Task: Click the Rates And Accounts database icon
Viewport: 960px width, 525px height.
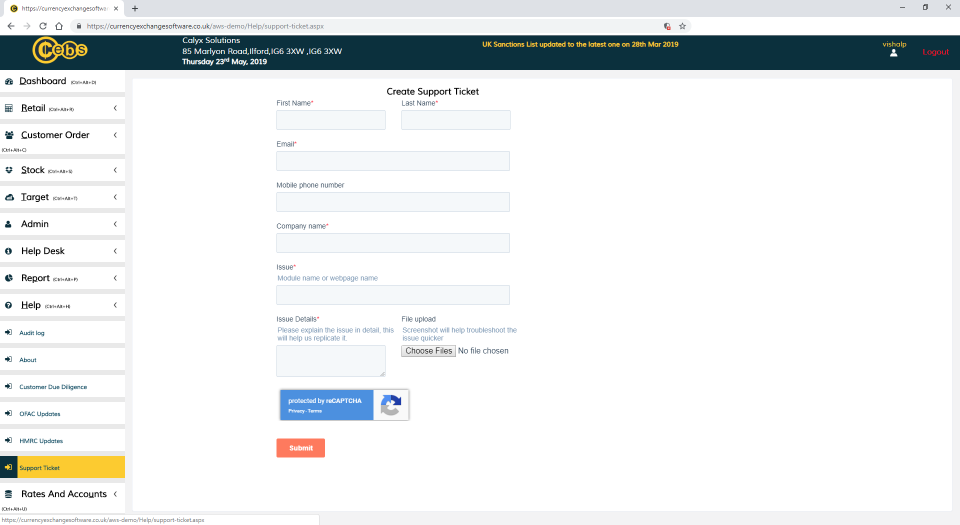Action: coord(9,494)
